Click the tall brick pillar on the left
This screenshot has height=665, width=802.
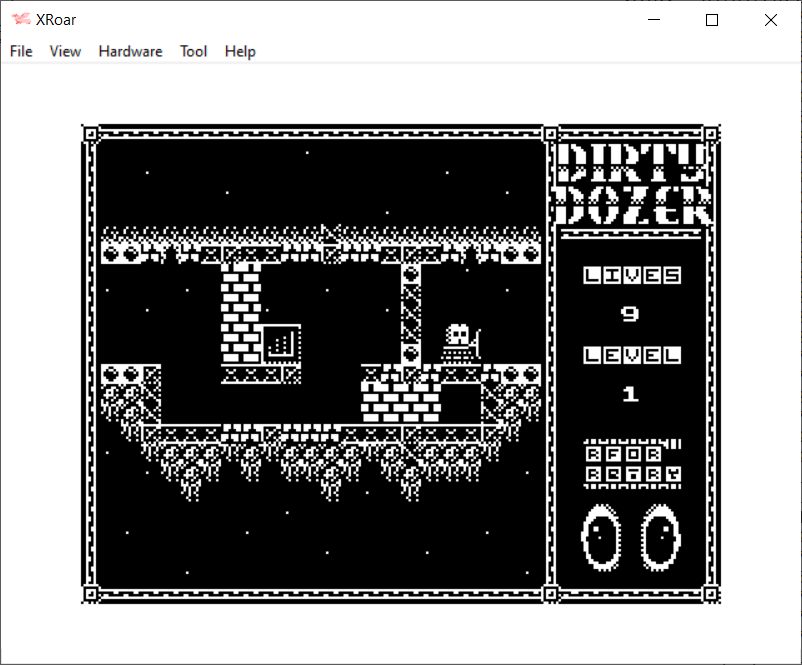point(240,313)
